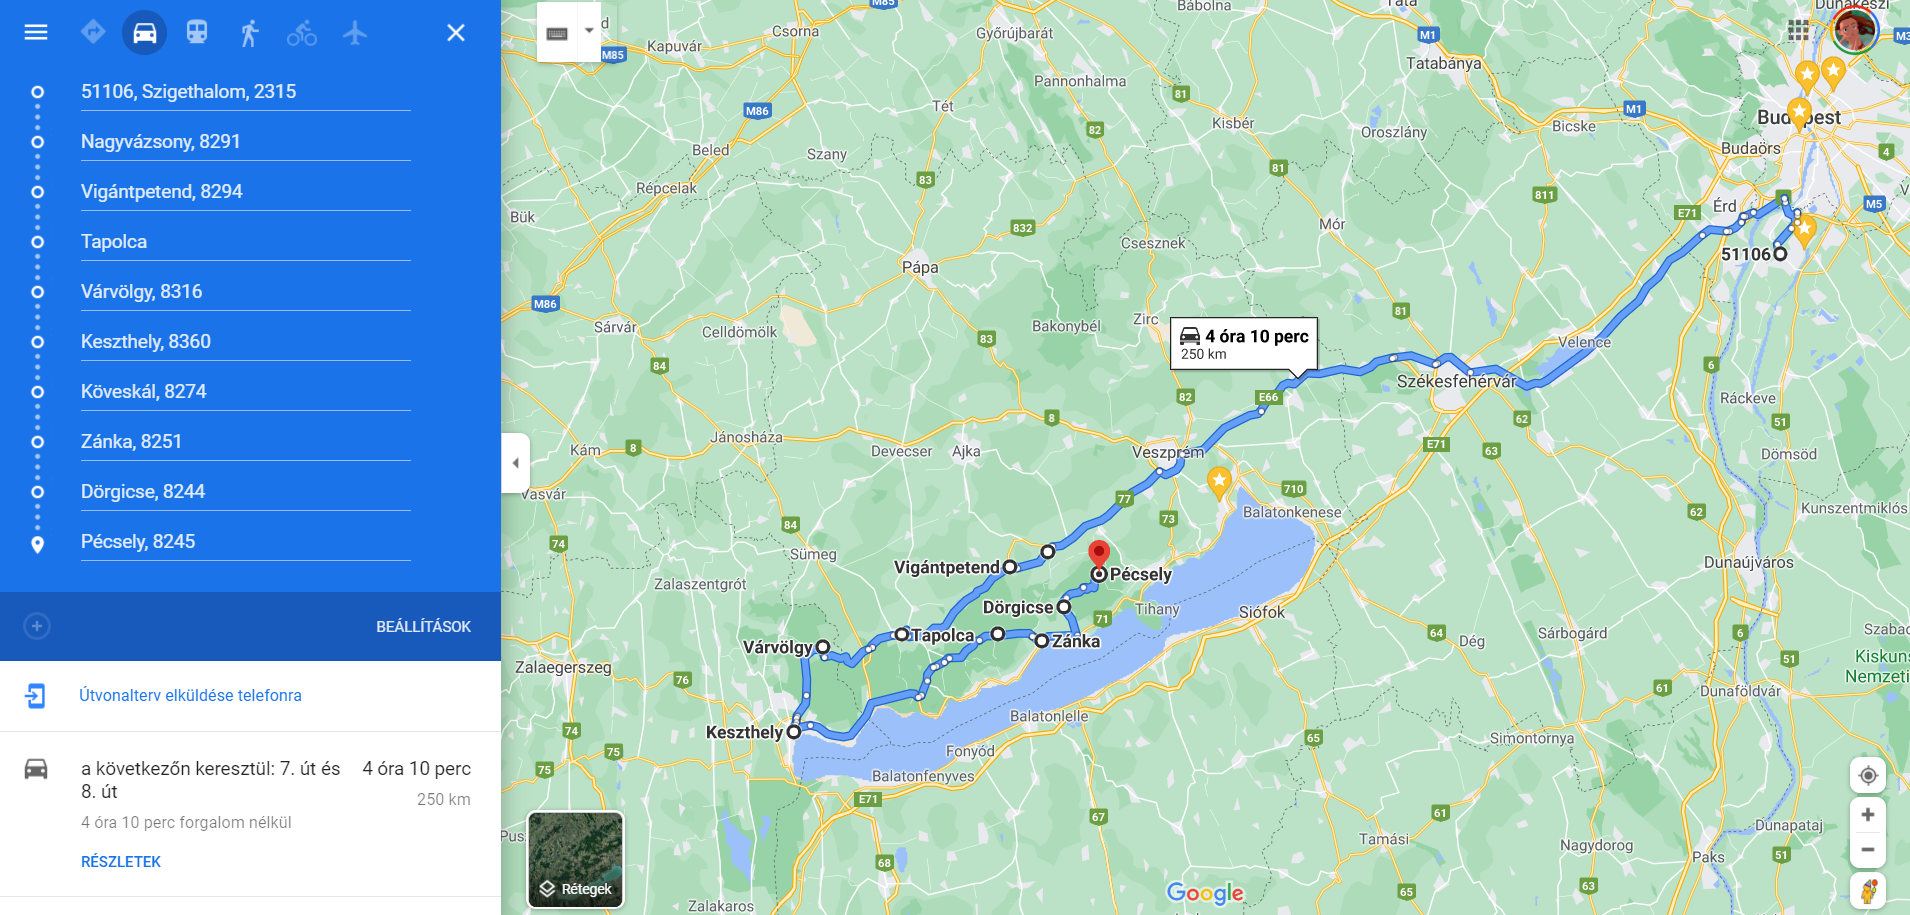
Task: Open Google apps grid
Action: [x=1798, y=31]
